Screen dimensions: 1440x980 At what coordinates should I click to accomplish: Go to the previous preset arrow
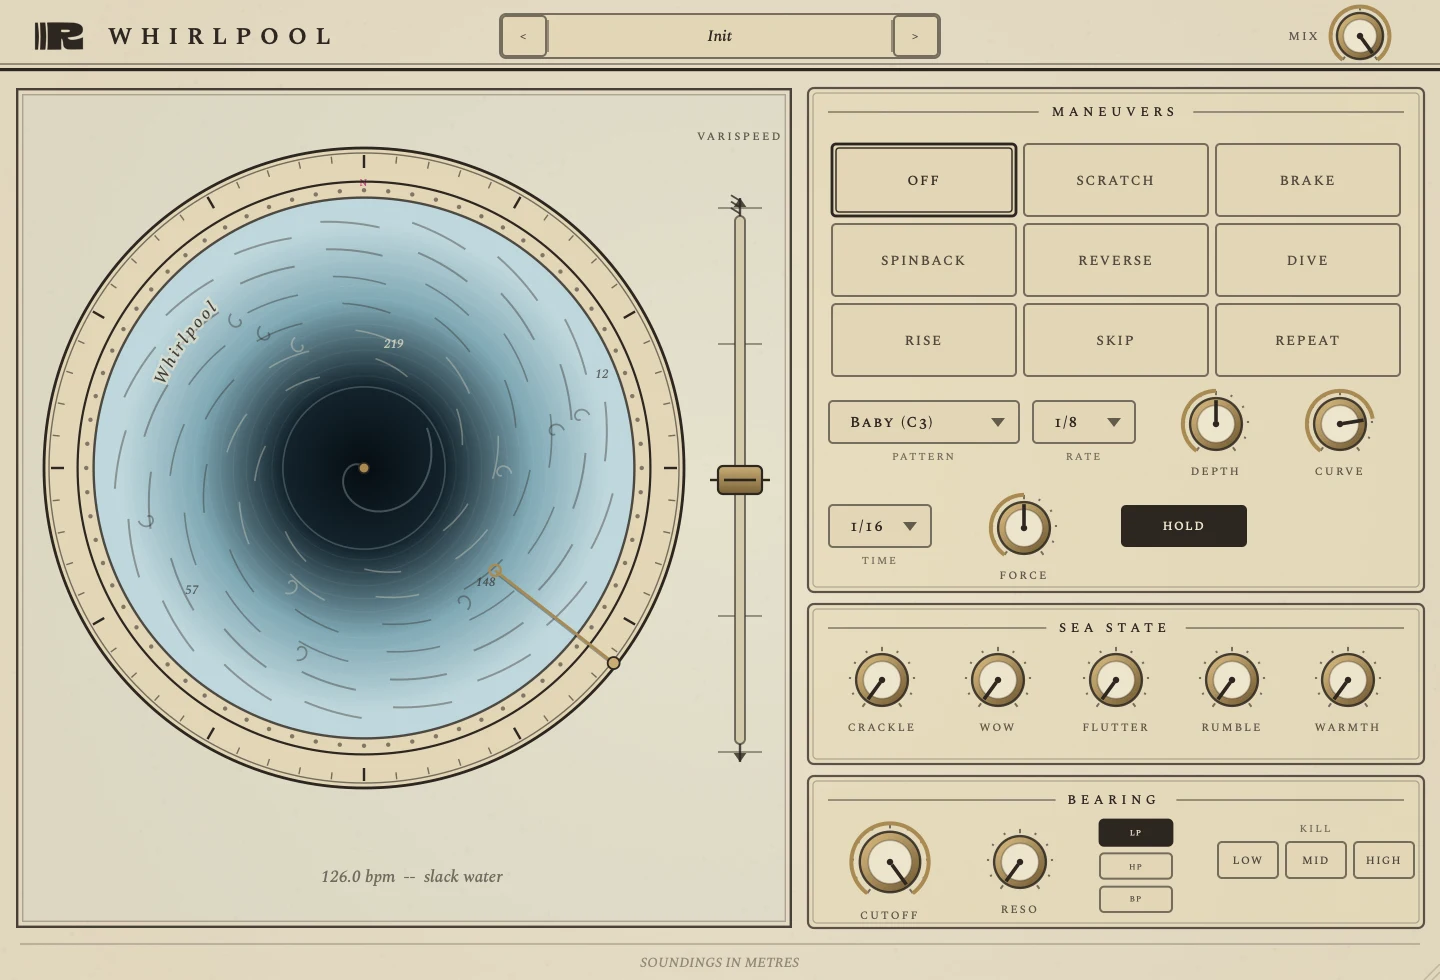(x=523, y=36)
